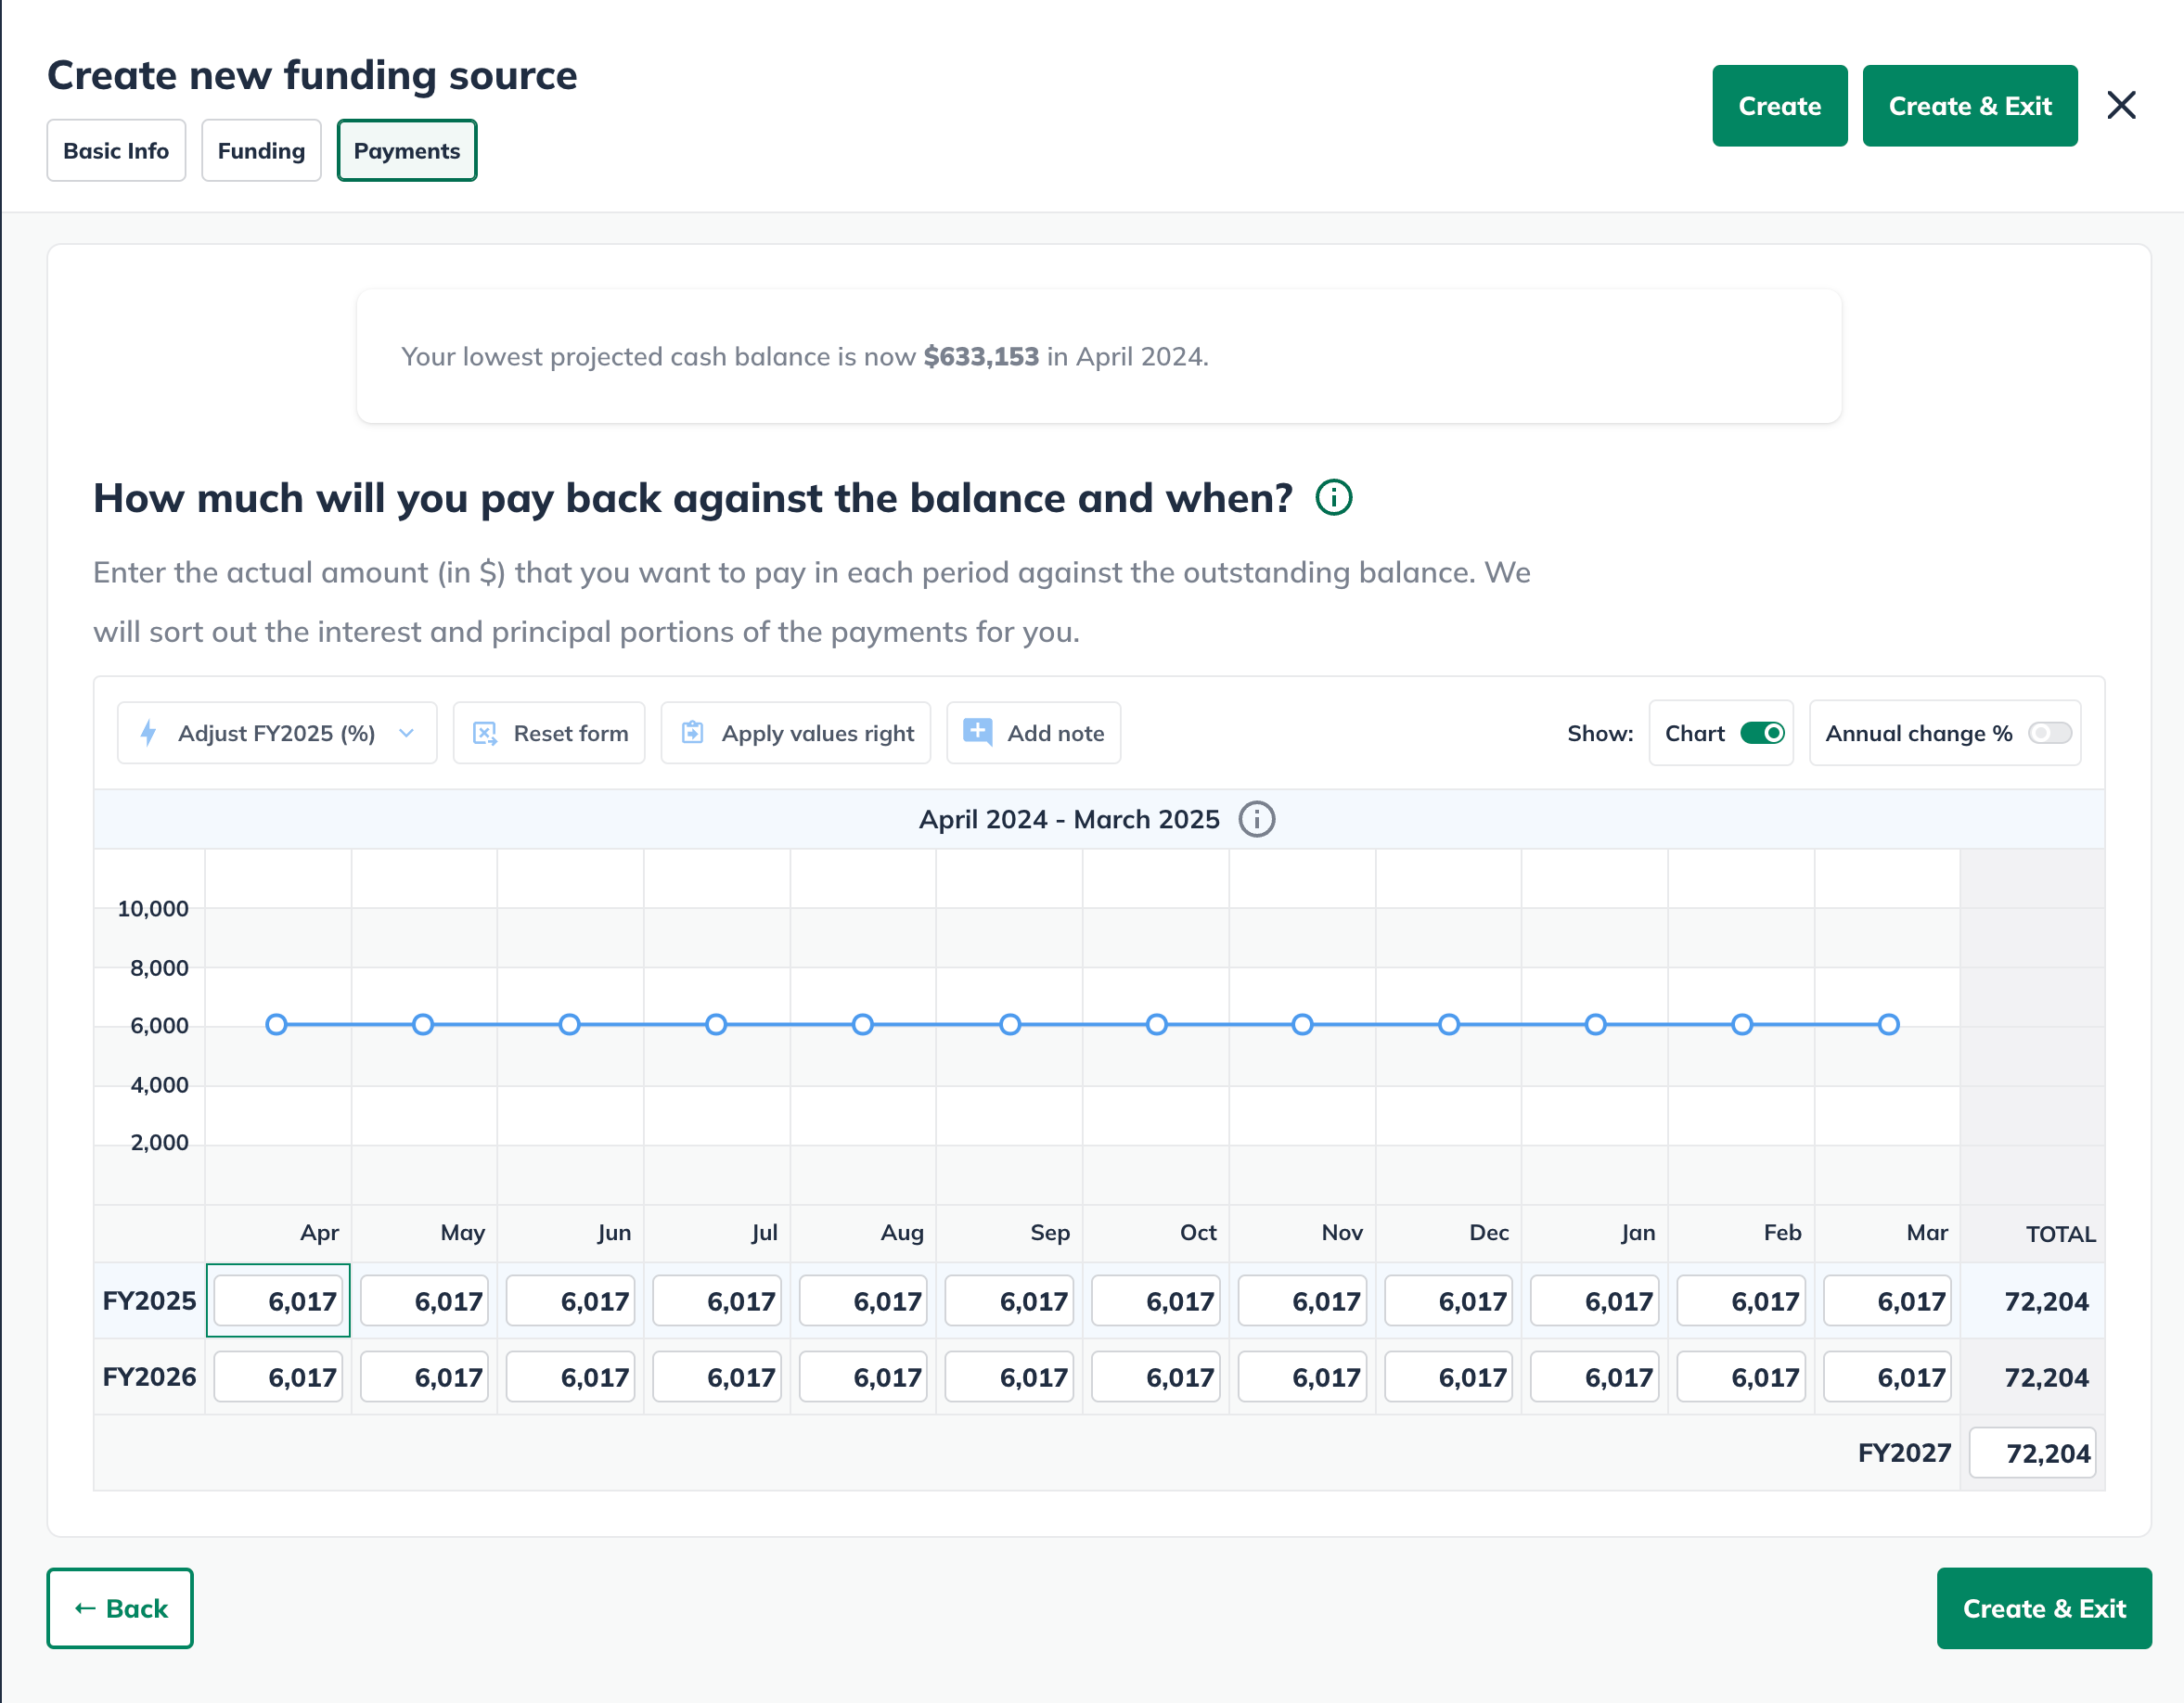The height and width of the screenshot is (1703, 2184).
Task: Click the FY2026 Nov payment field
Action: pyautogui.click(x=1302, y=1376)
